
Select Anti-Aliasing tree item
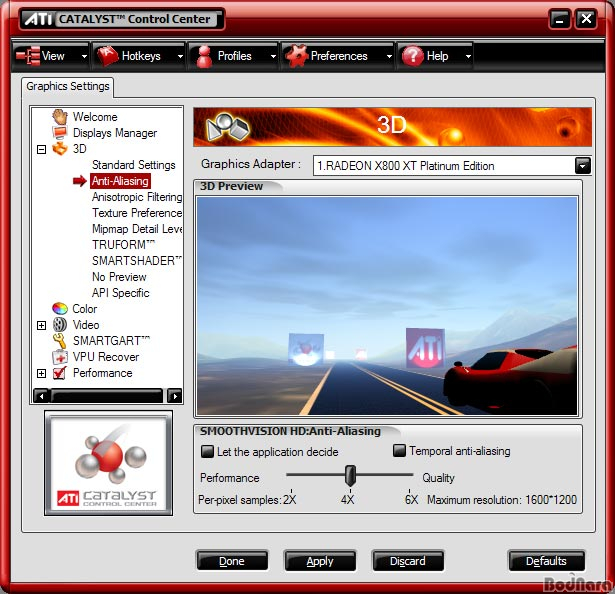120,181
